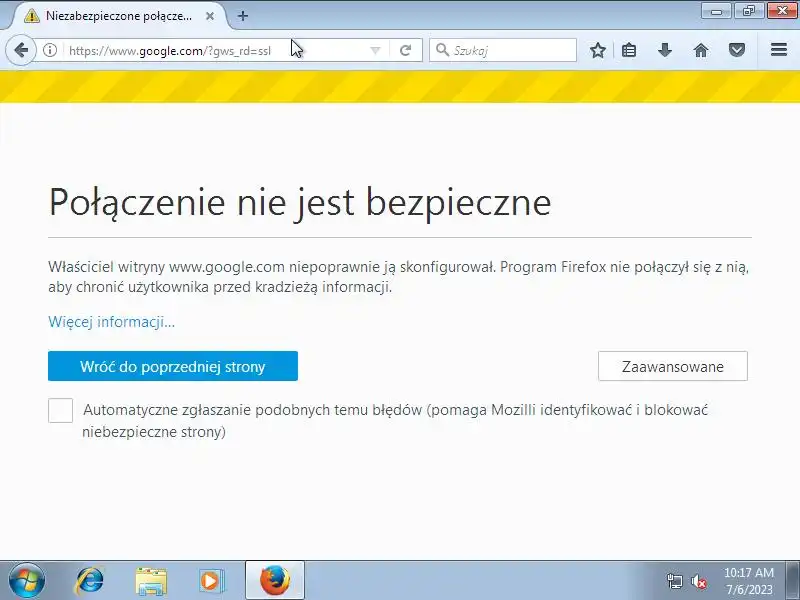Bookmark this page with the star
Screen dimensions: 800x600
(x=597, y=50)
